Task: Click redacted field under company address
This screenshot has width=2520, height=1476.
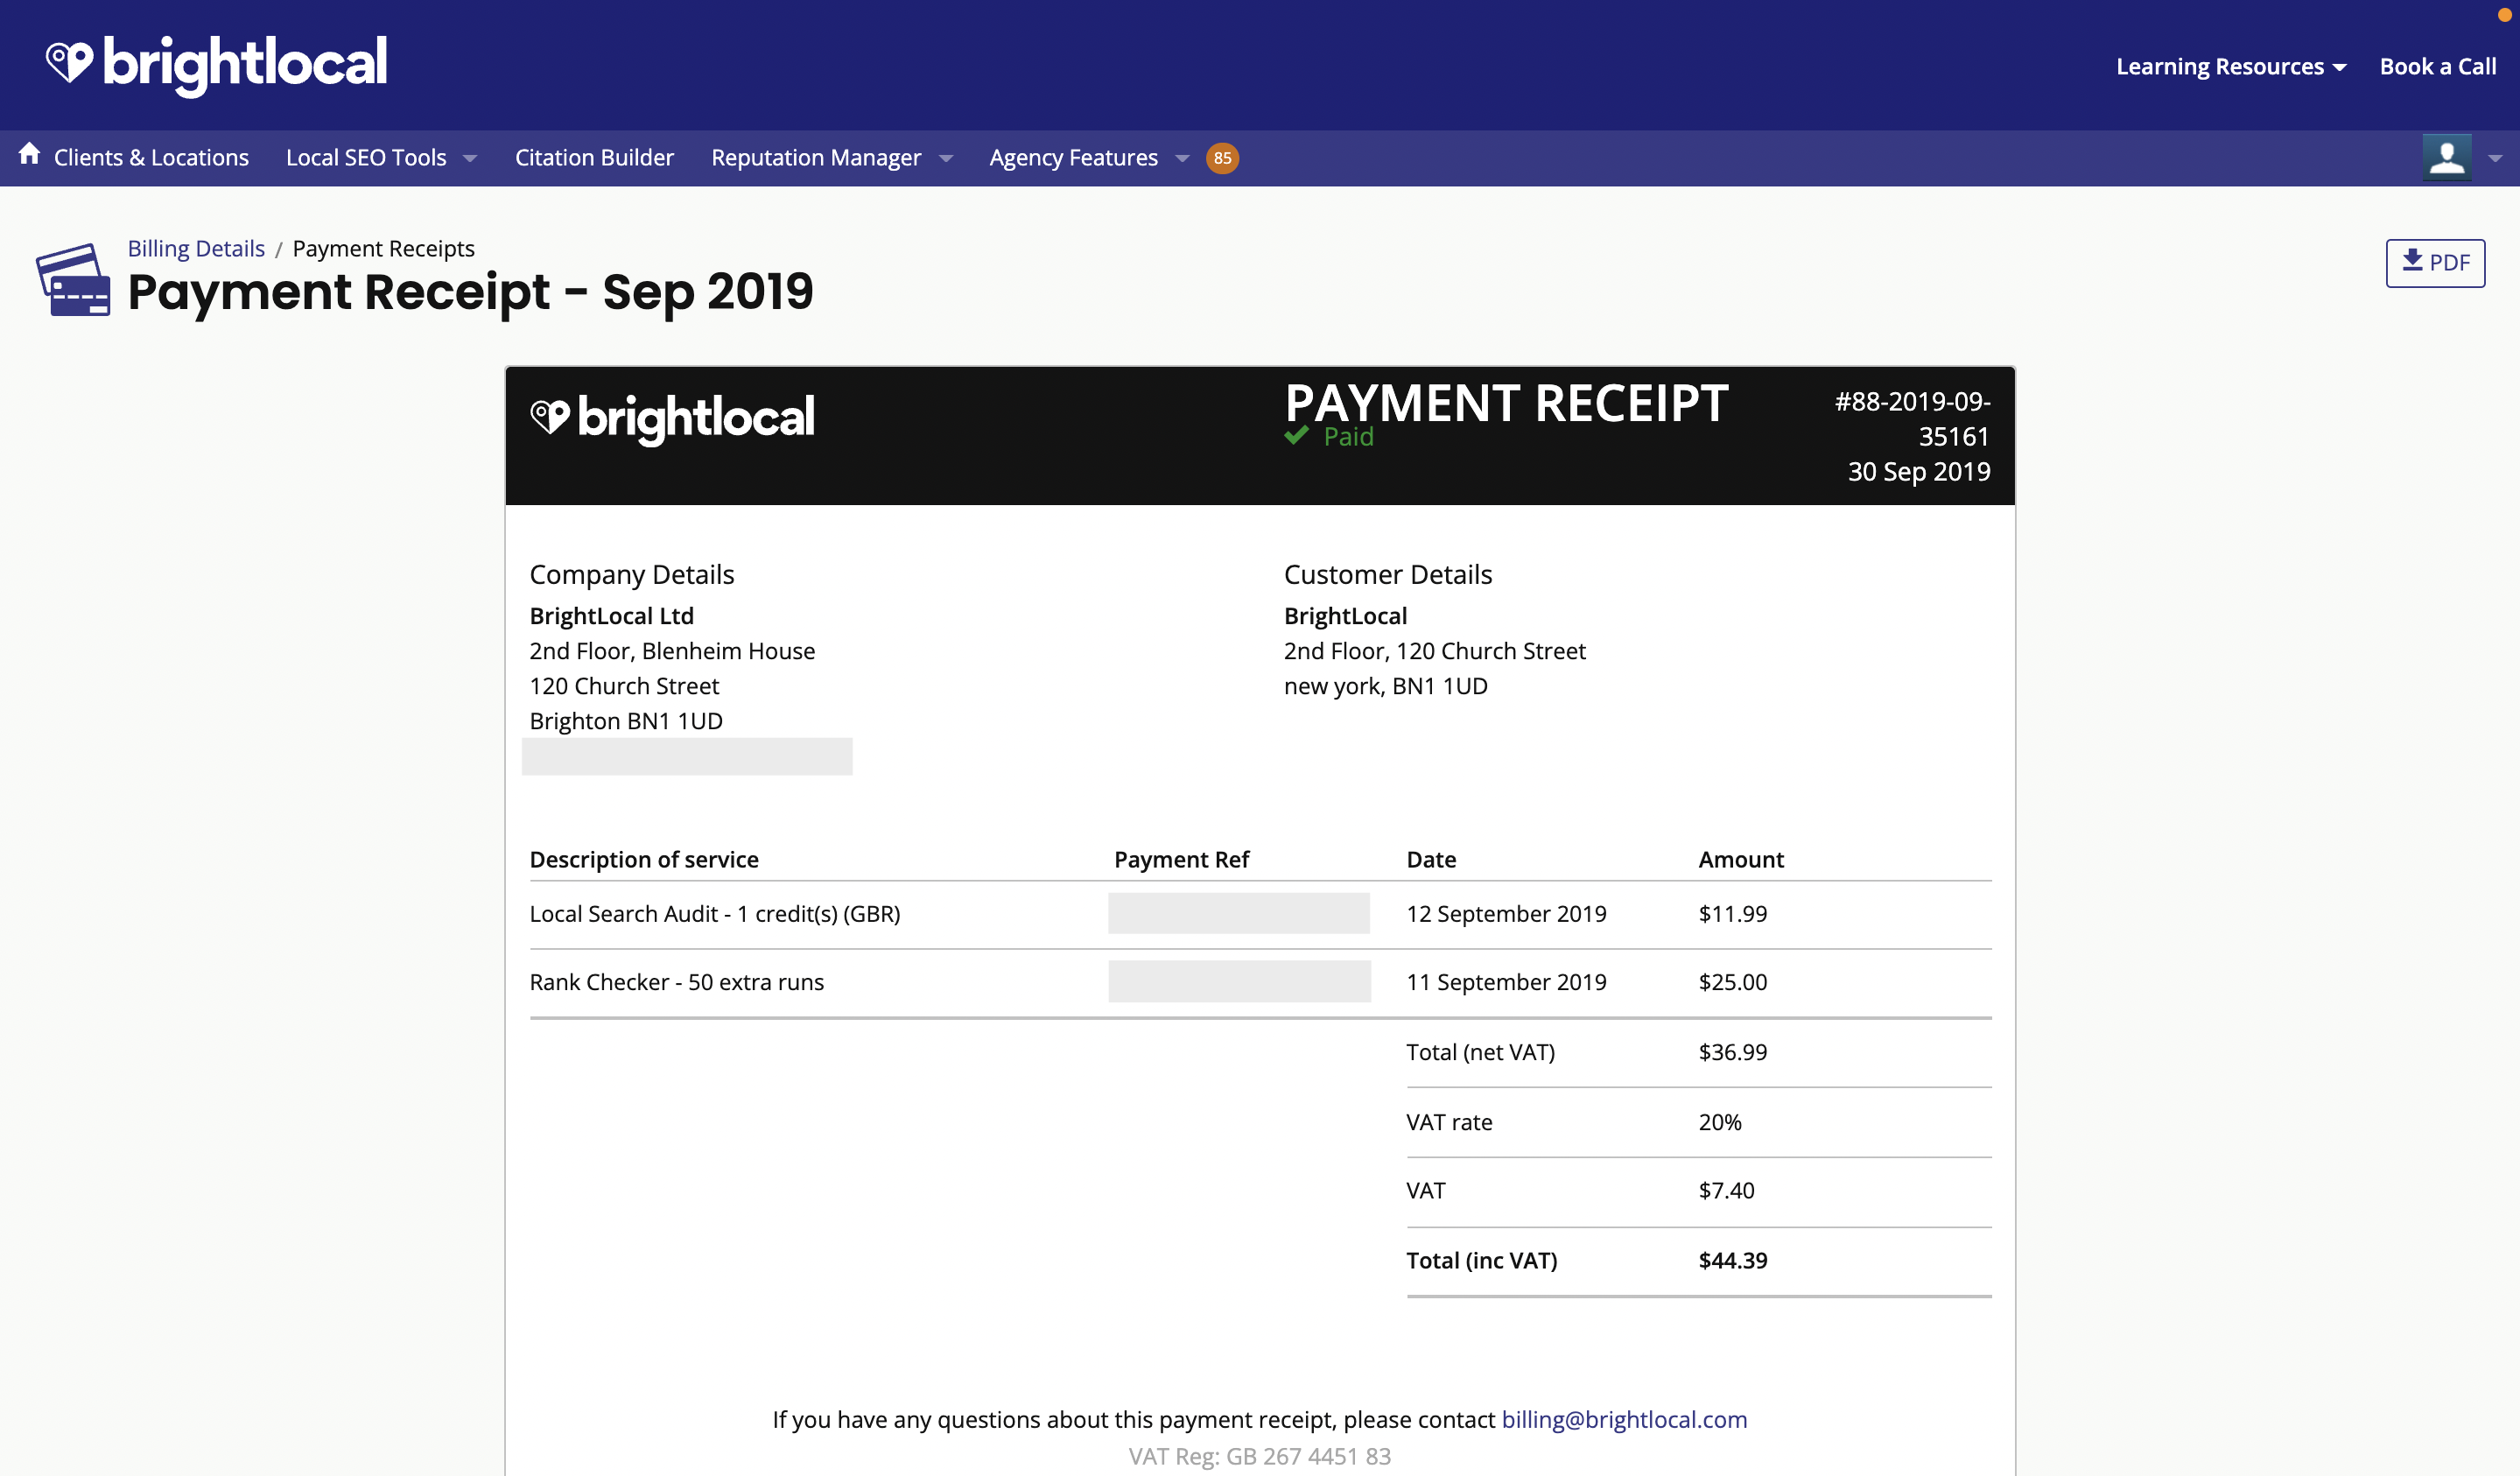Action: pyautogui.click(x=686, y=756)
